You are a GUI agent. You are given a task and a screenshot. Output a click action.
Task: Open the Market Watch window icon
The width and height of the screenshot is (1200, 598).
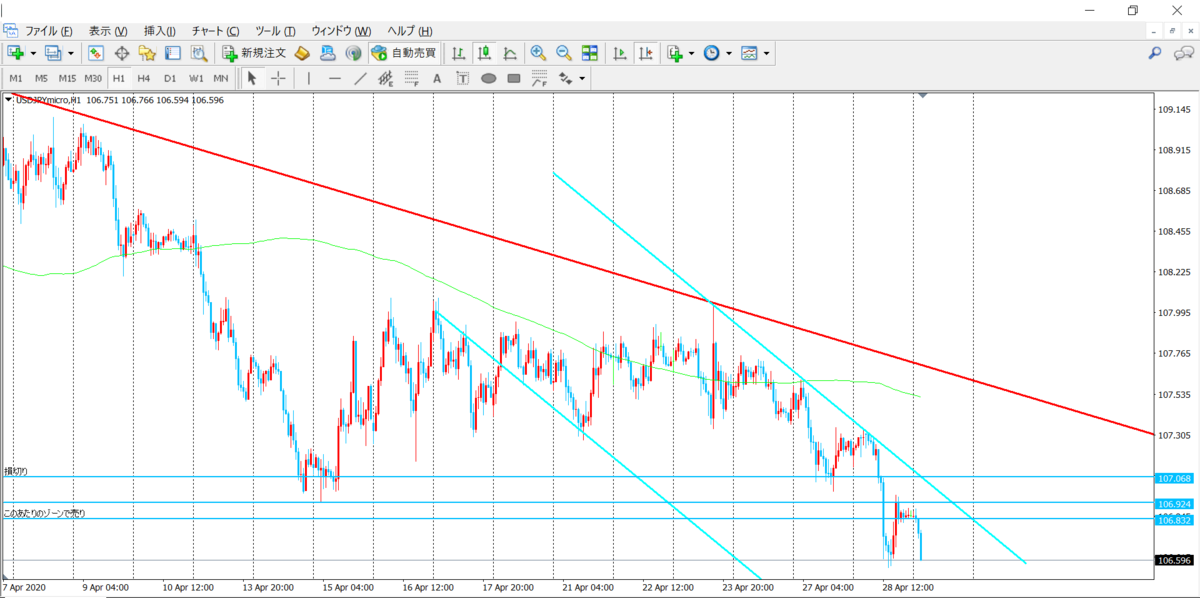click(96, 53)
